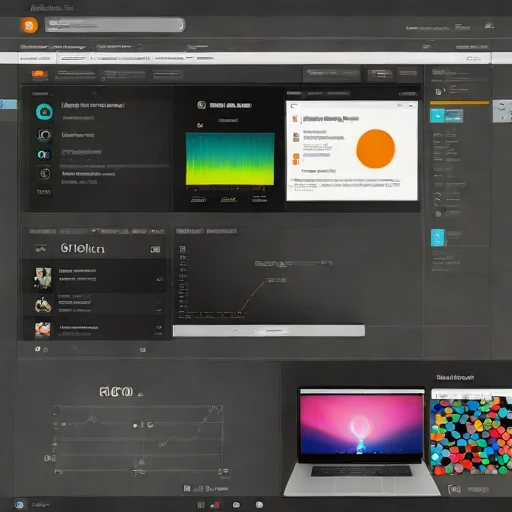The image size is (512, 512).
Task: Open the orange toolbar icon below tab bar
Action: (39, 74)
